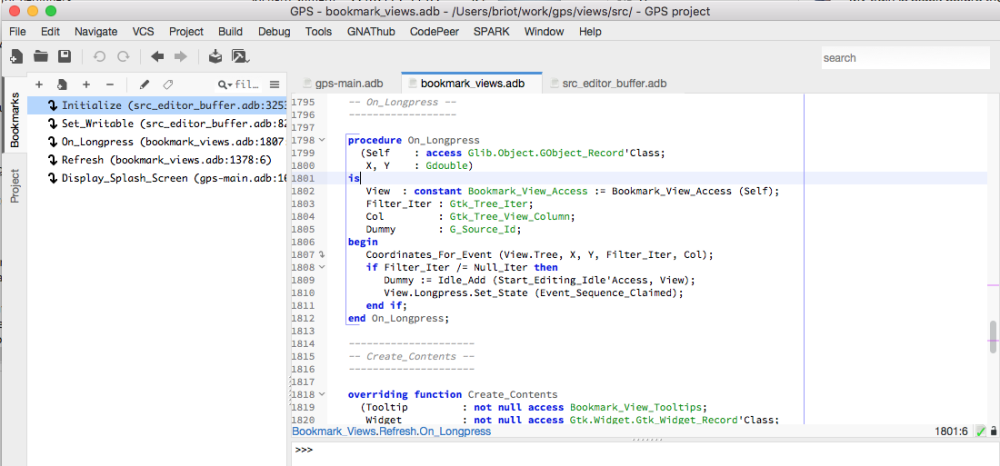Click the pencil edit icon in Bookmarks panel

click(x=144, y=85)
